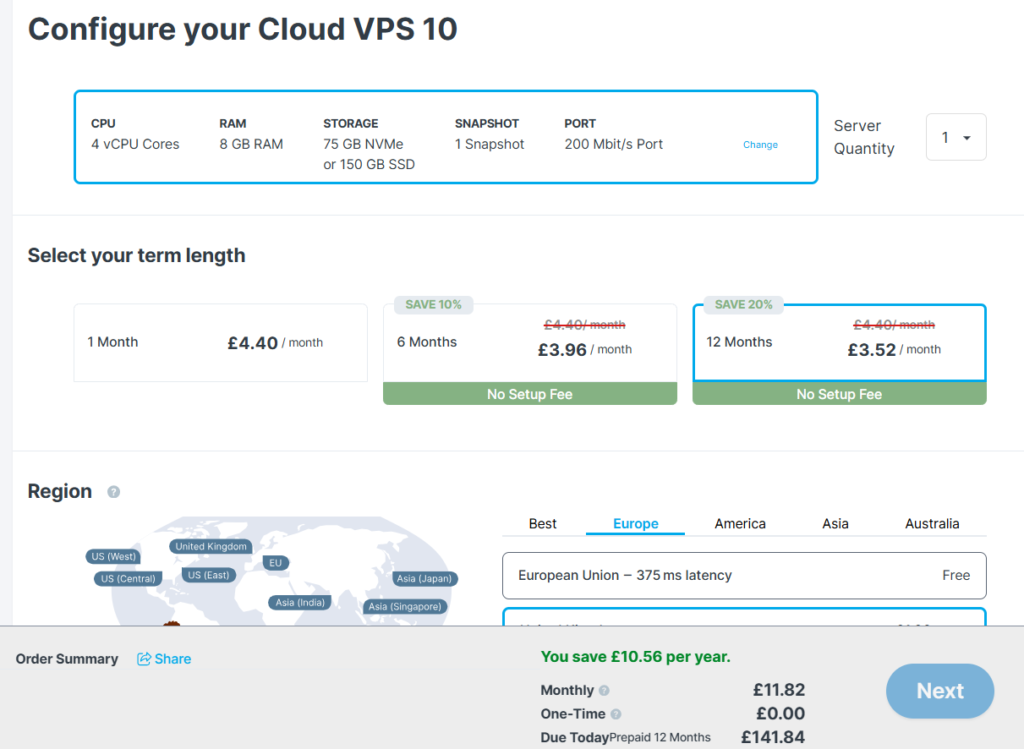Image resolution: width=1024 pixels, height=749 pixels.
Task: Click the United Kingdom map marker
Action: coord(210,546)
